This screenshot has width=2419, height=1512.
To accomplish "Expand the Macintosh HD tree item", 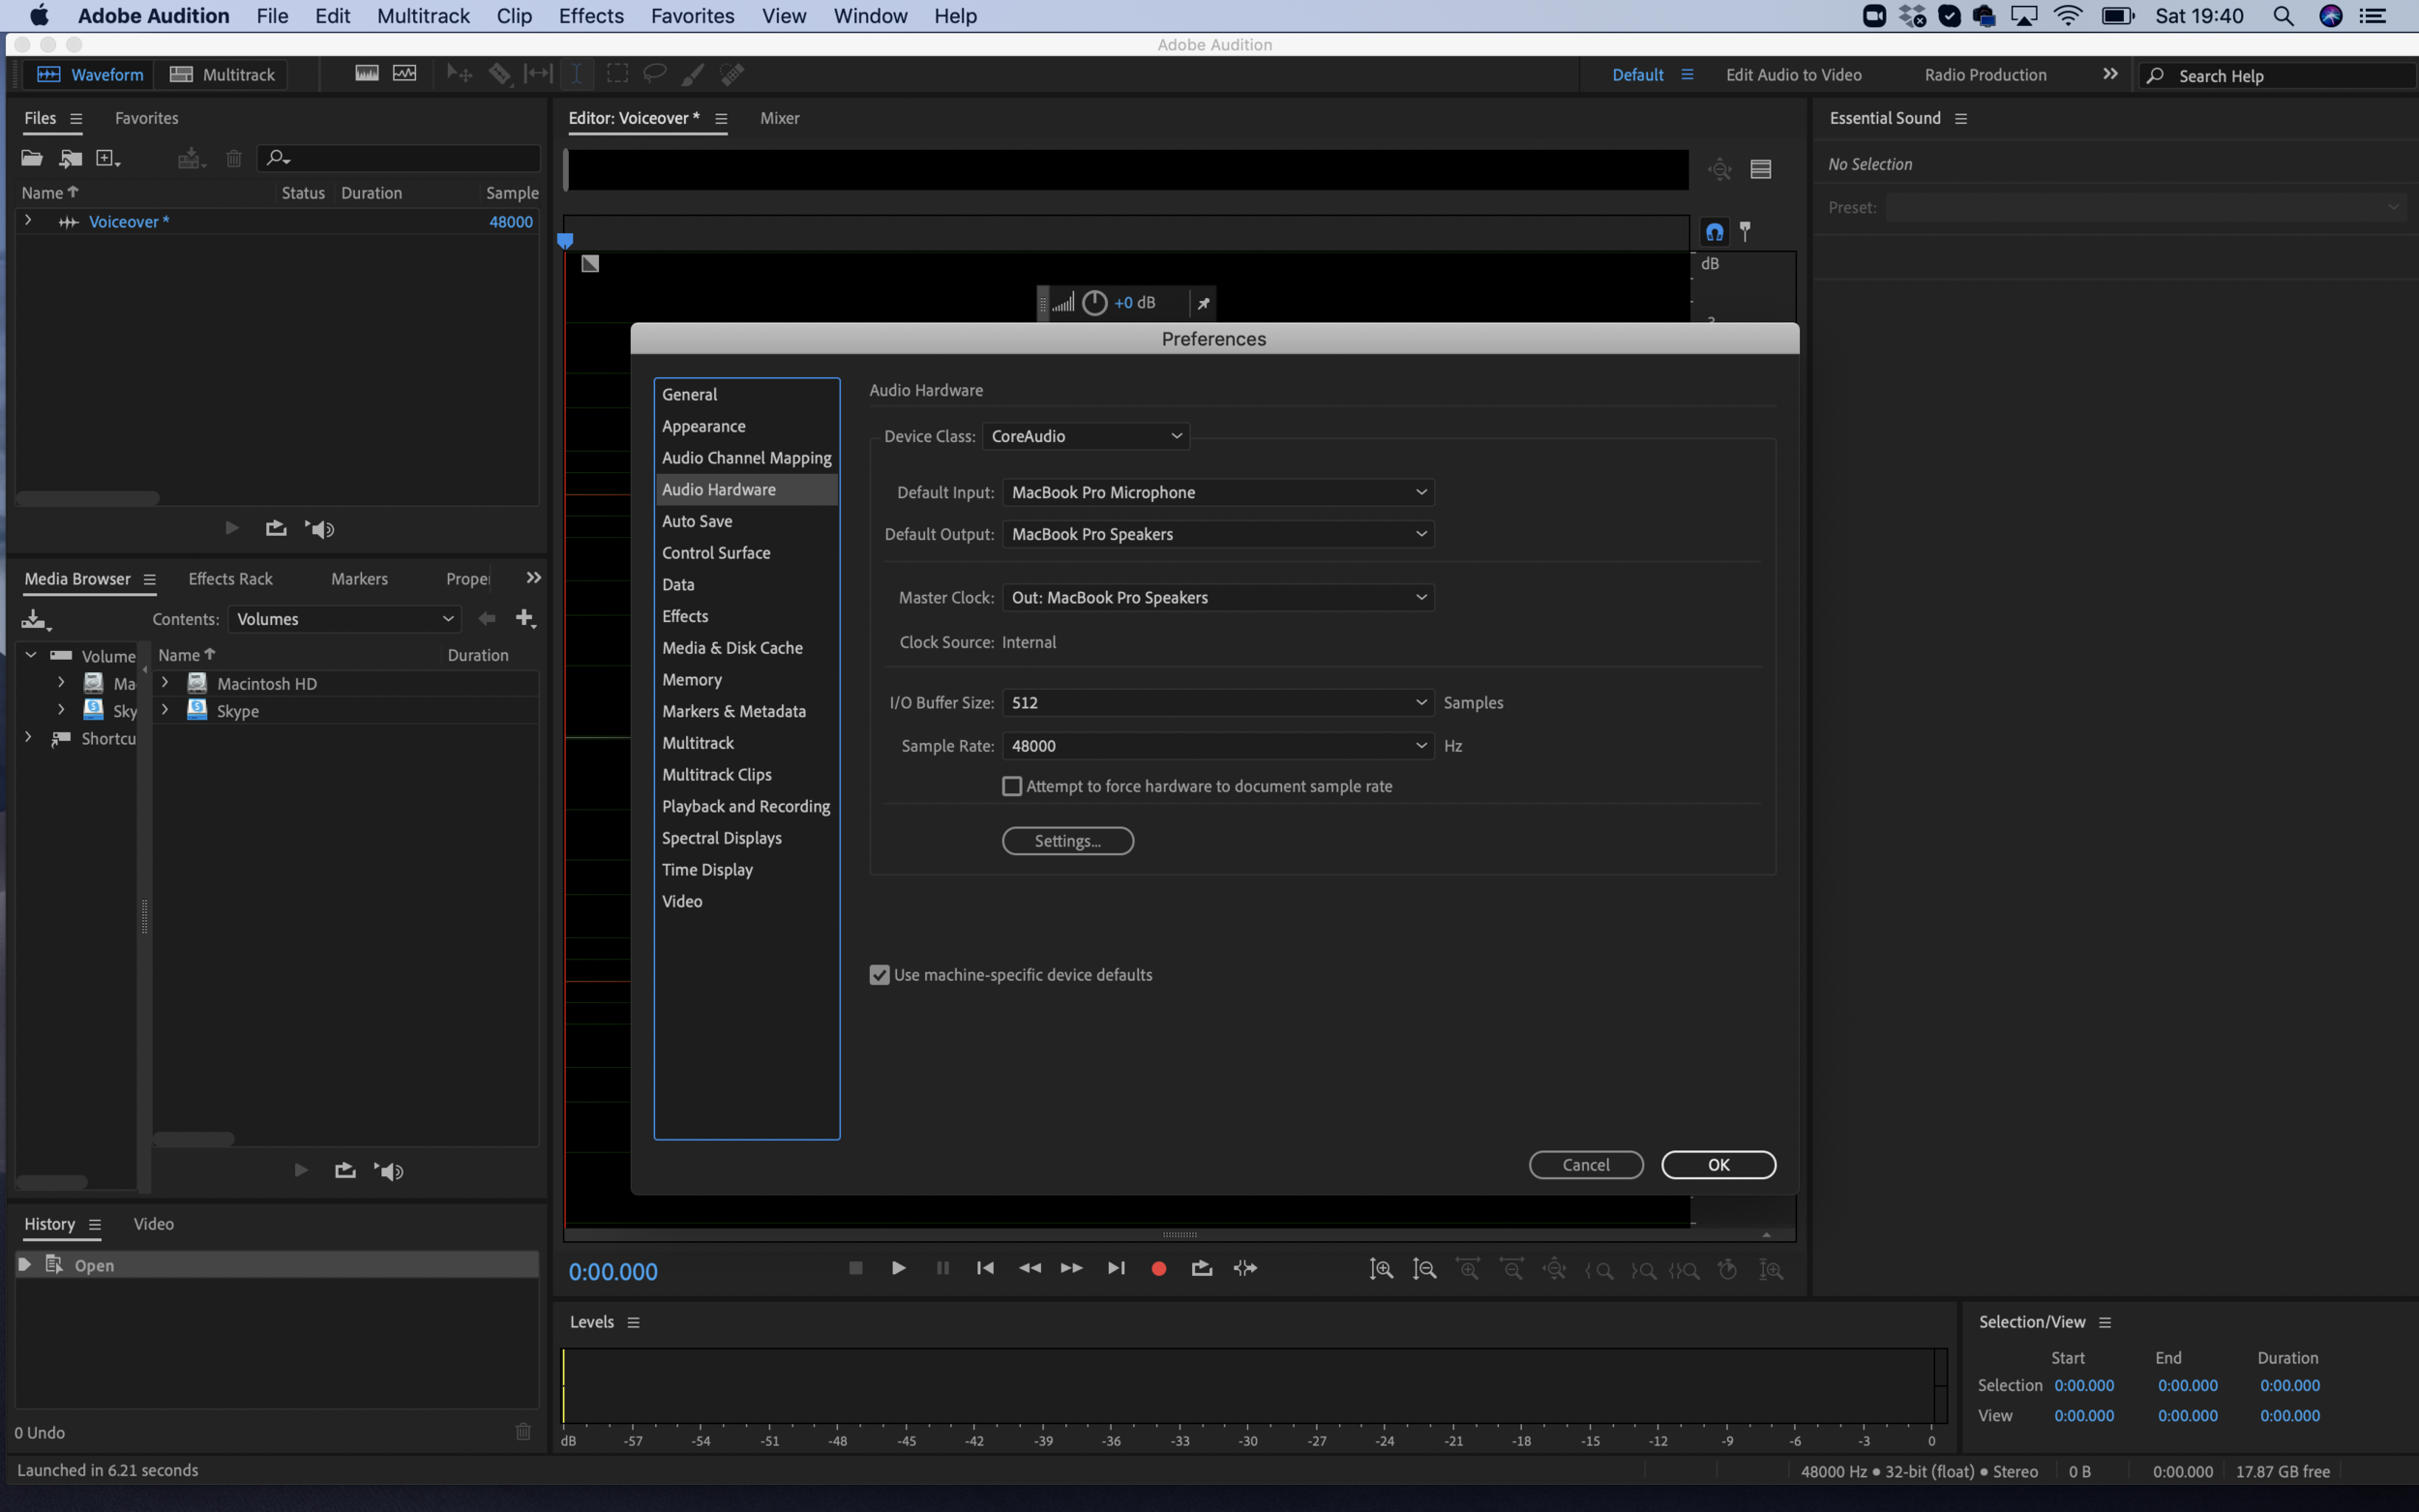I will click(x=165, y=683).
